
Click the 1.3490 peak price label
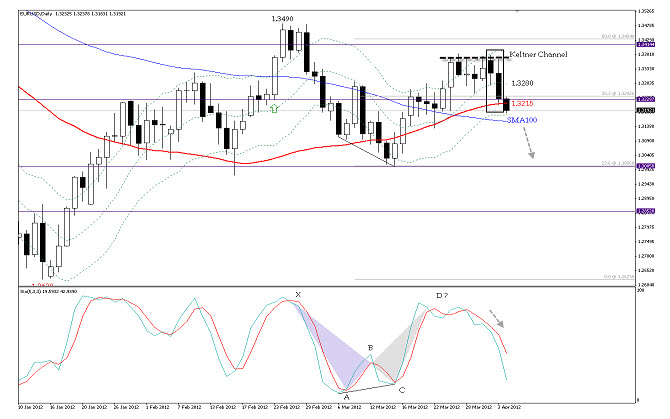(282, 19)
